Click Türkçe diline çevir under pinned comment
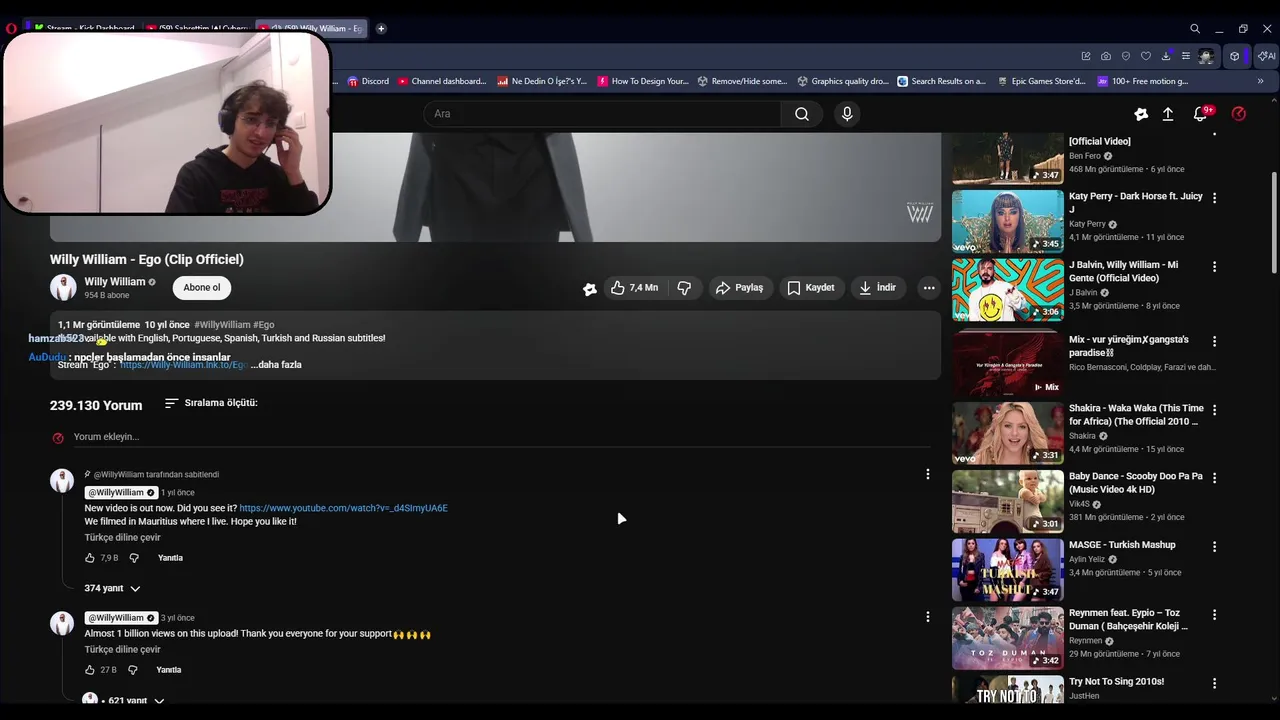Viewport: 1280px width, 720px height. (122, 538)
